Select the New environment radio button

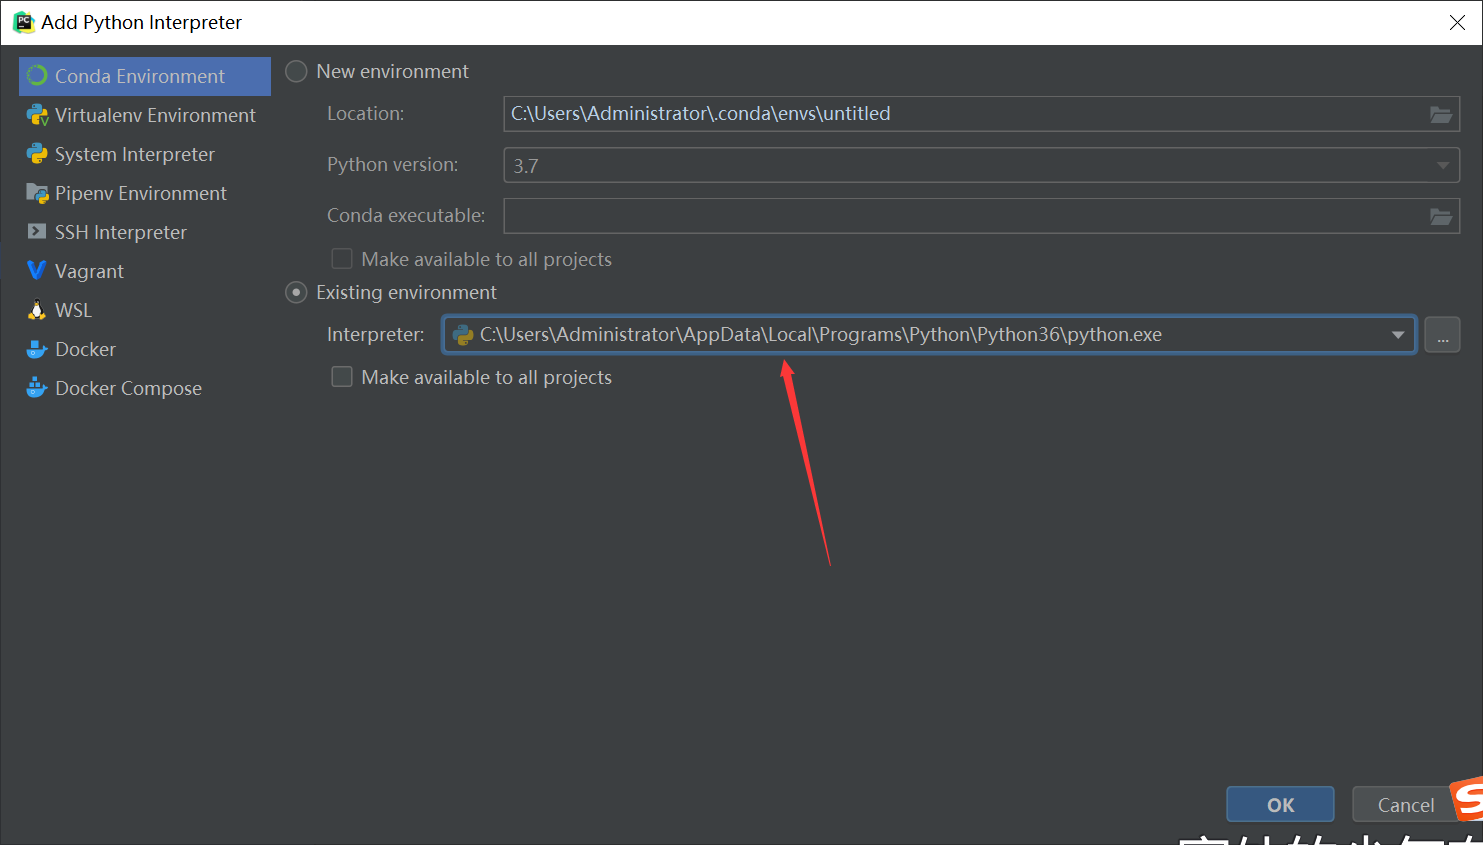pyautogui.click(x=296, y=72)
